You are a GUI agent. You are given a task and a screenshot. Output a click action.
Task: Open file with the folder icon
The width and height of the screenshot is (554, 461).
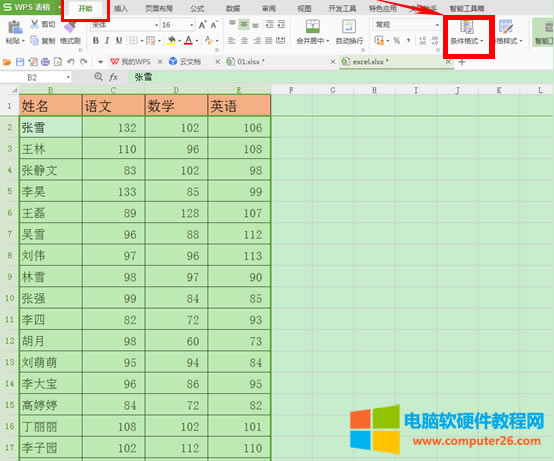click(7, 62)
